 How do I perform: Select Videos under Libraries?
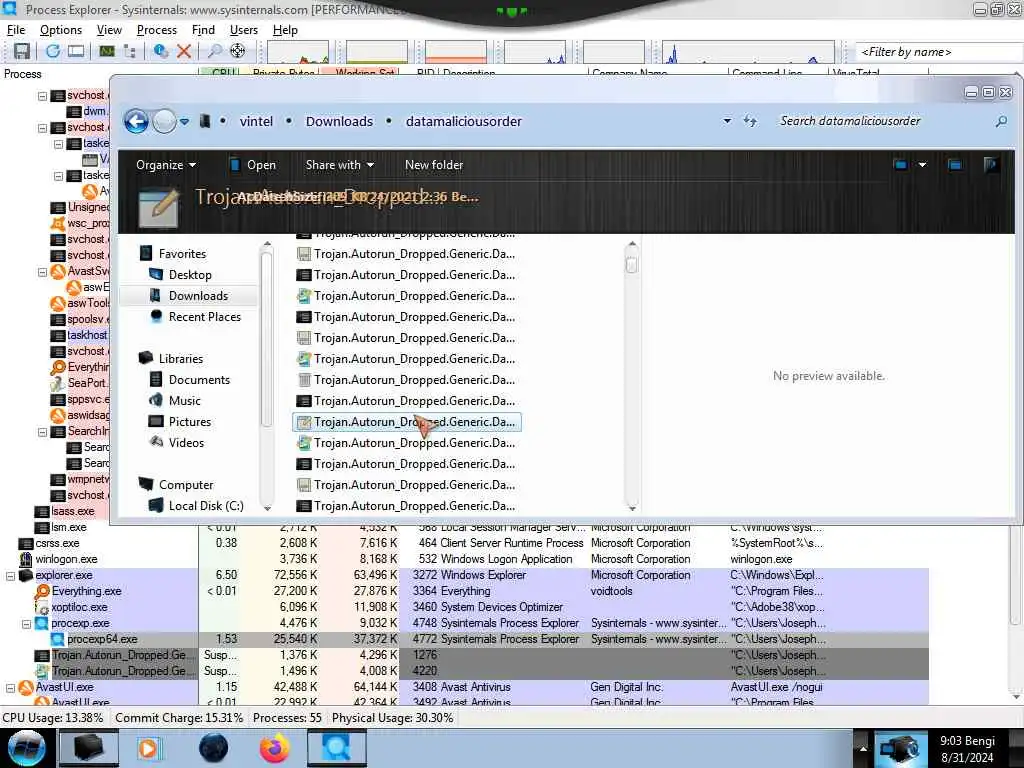point(186,443)
